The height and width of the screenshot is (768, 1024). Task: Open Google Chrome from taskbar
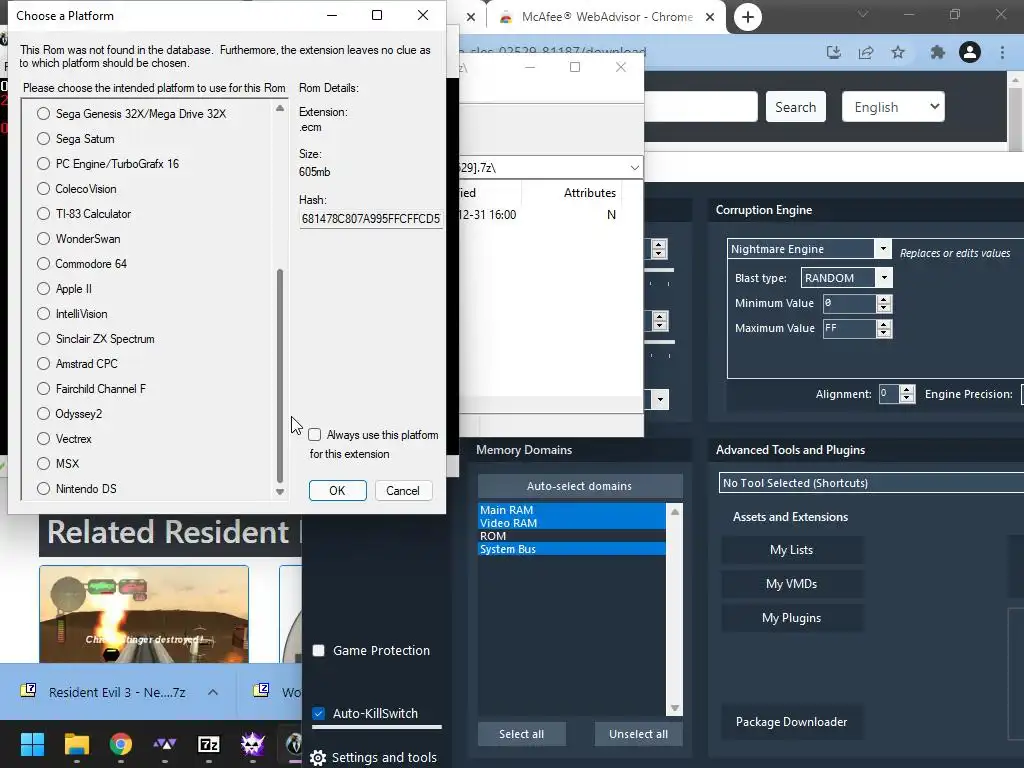121,744
